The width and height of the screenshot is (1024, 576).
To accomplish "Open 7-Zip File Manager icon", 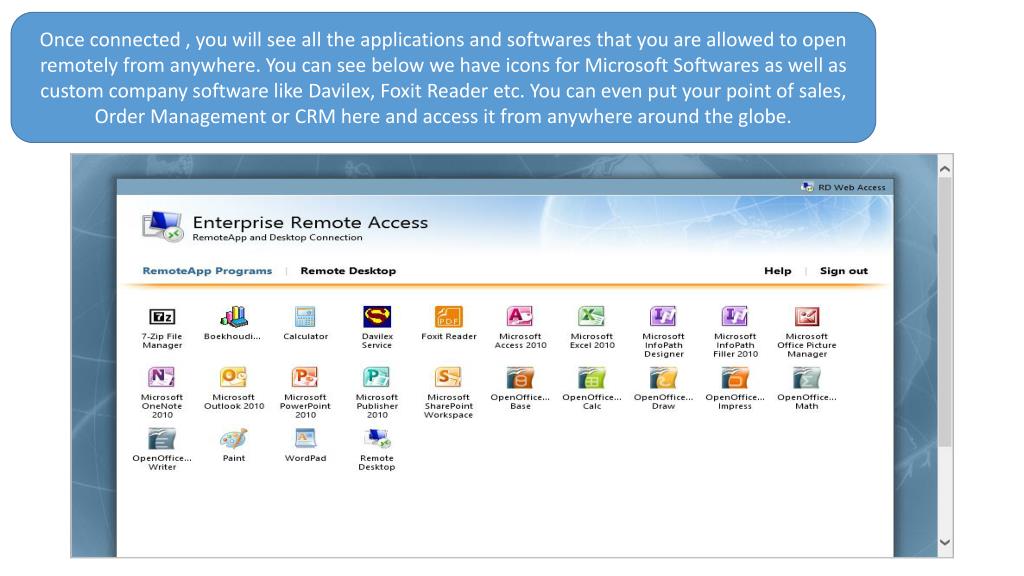I will [x=162, y=317].
